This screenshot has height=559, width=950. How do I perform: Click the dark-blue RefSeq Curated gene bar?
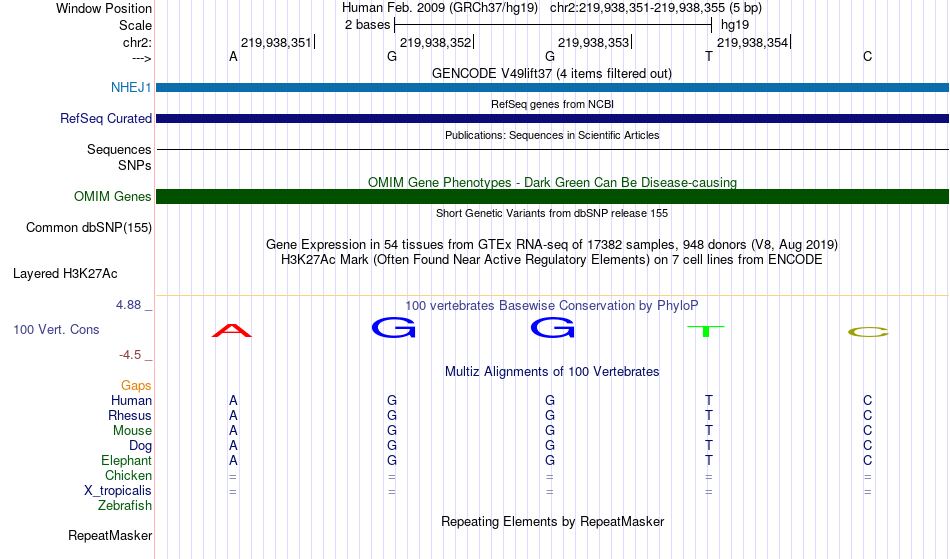coord(553,118)
